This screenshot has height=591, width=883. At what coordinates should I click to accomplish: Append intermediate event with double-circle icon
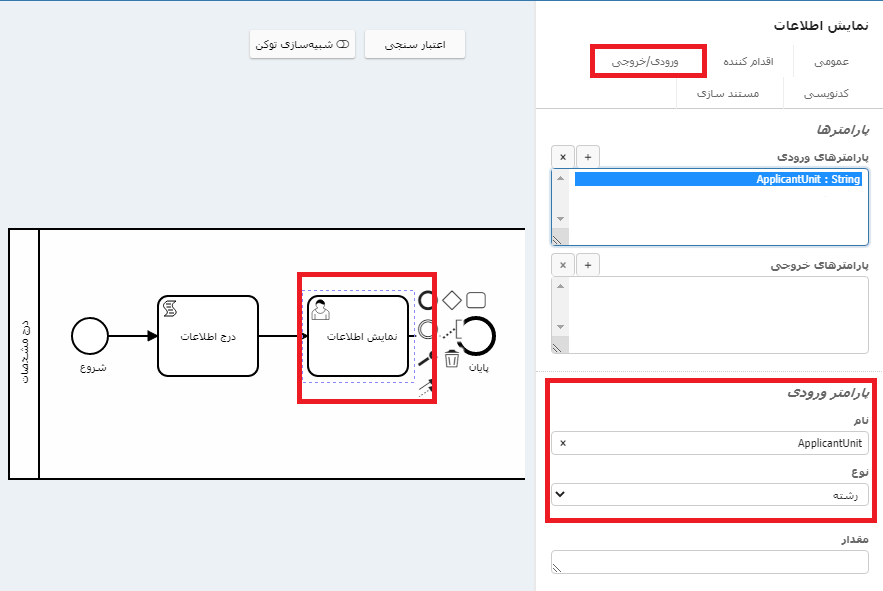click(x=428, y=328)
